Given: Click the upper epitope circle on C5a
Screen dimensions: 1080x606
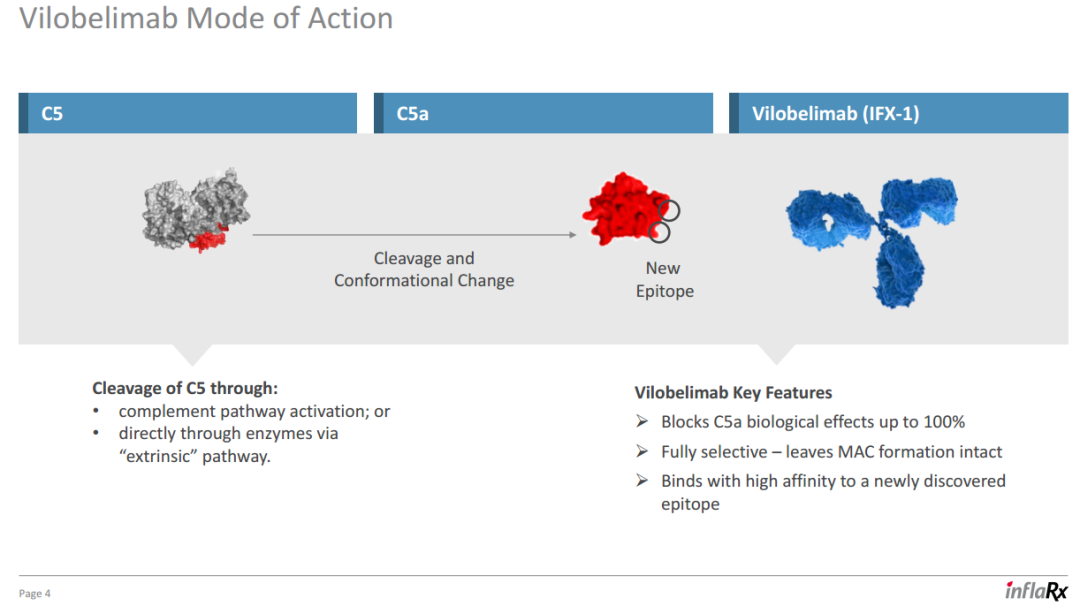Looking at the screenshot, I should (669, 210).
